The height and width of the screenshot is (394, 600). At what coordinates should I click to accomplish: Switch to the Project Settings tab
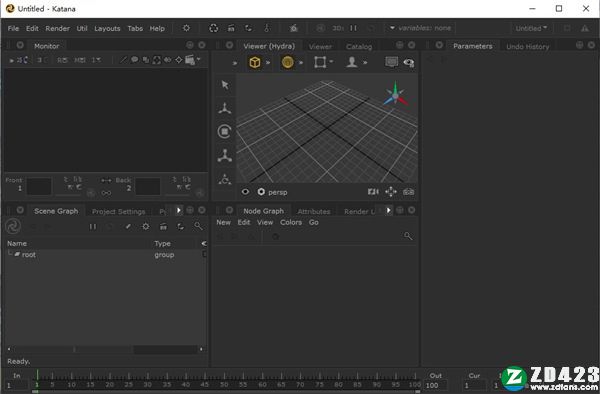pos(119,212)
